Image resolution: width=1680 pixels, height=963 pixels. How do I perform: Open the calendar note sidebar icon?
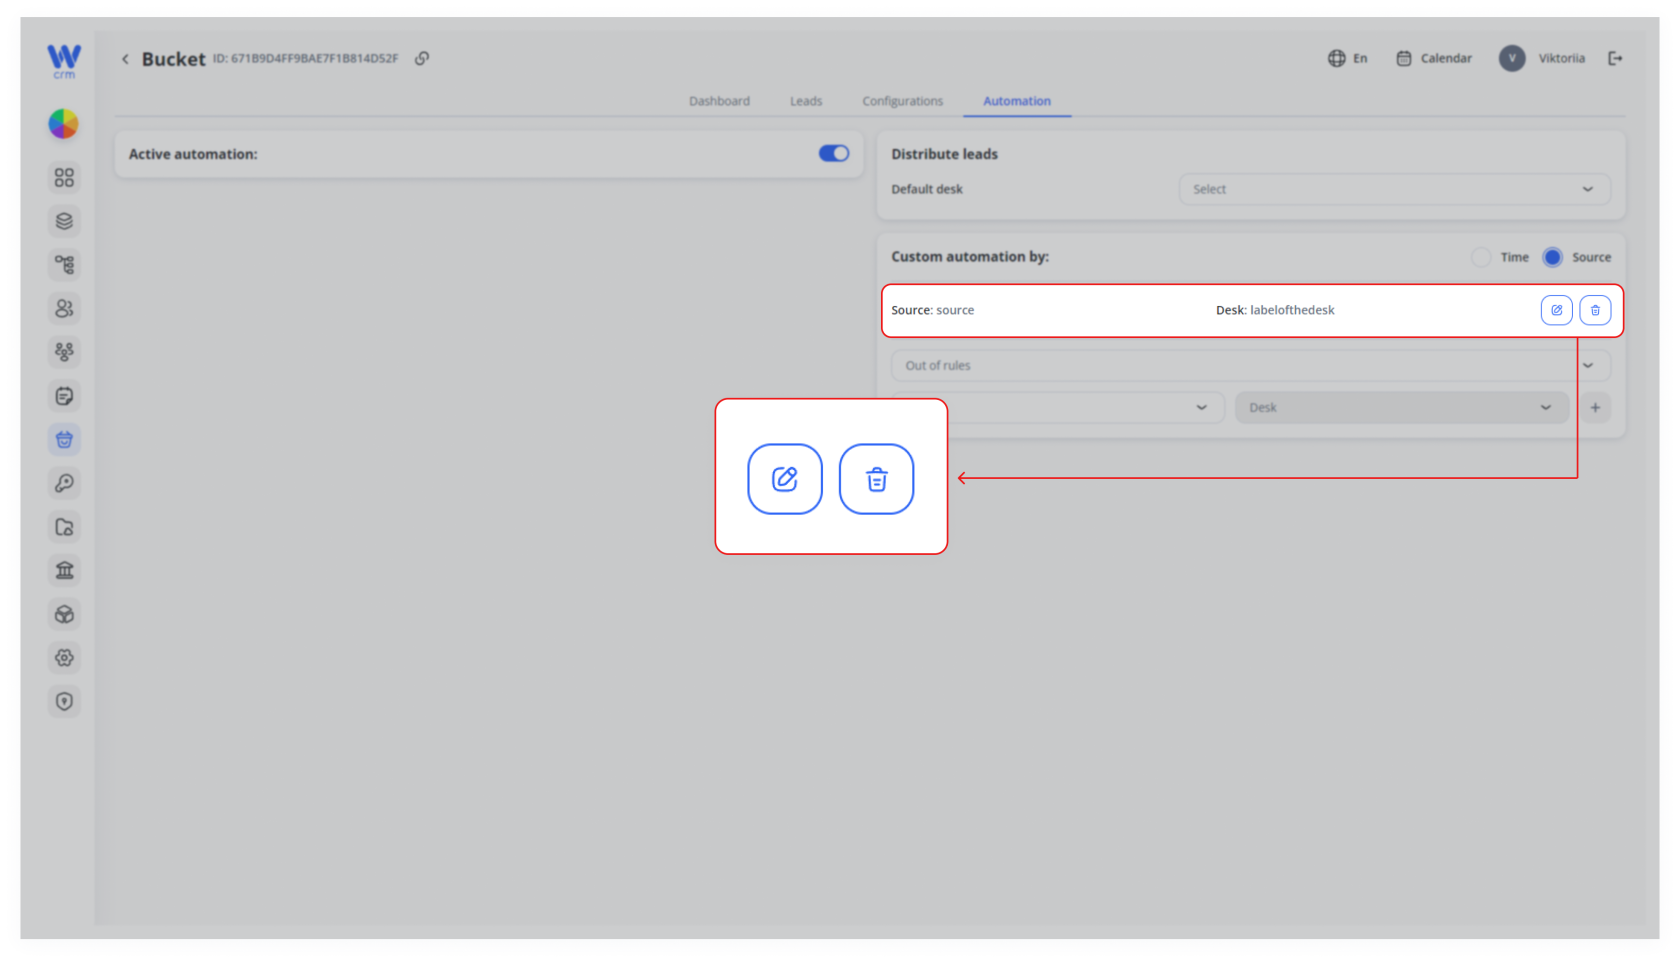pos(64,396)
